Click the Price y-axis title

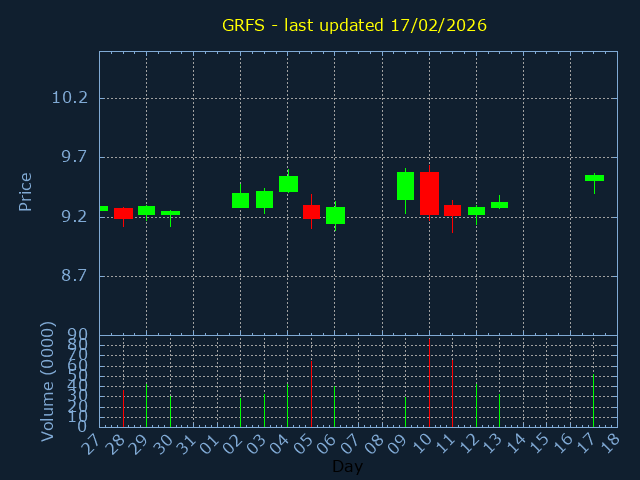(26, 191)
